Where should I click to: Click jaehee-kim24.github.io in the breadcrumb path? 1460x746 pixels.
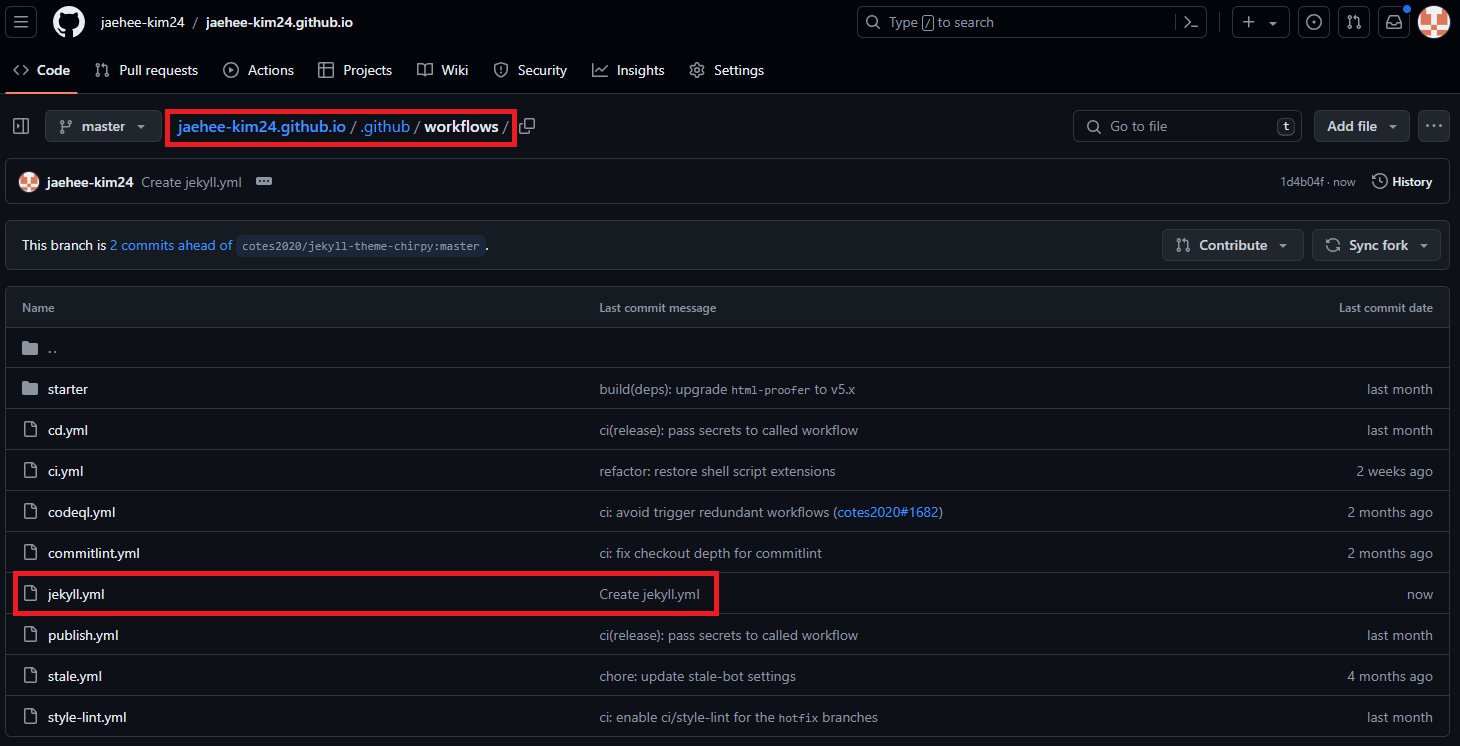click(262, 126)
